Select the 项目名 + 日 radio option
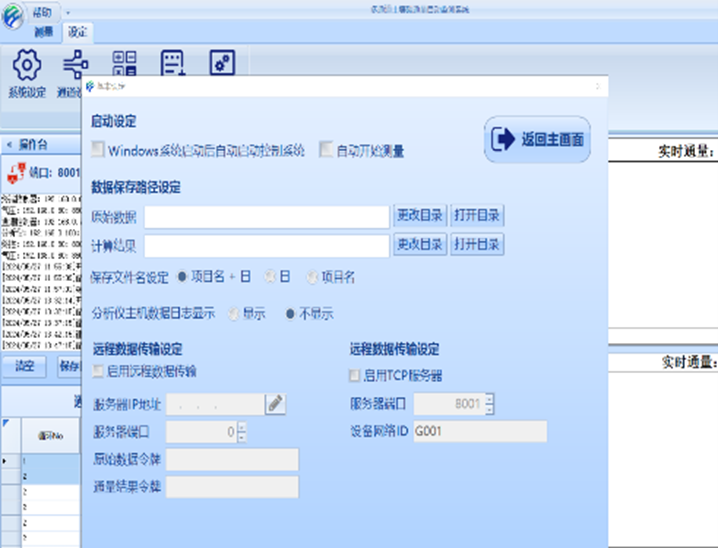718x548 pixels. point(182,277)
